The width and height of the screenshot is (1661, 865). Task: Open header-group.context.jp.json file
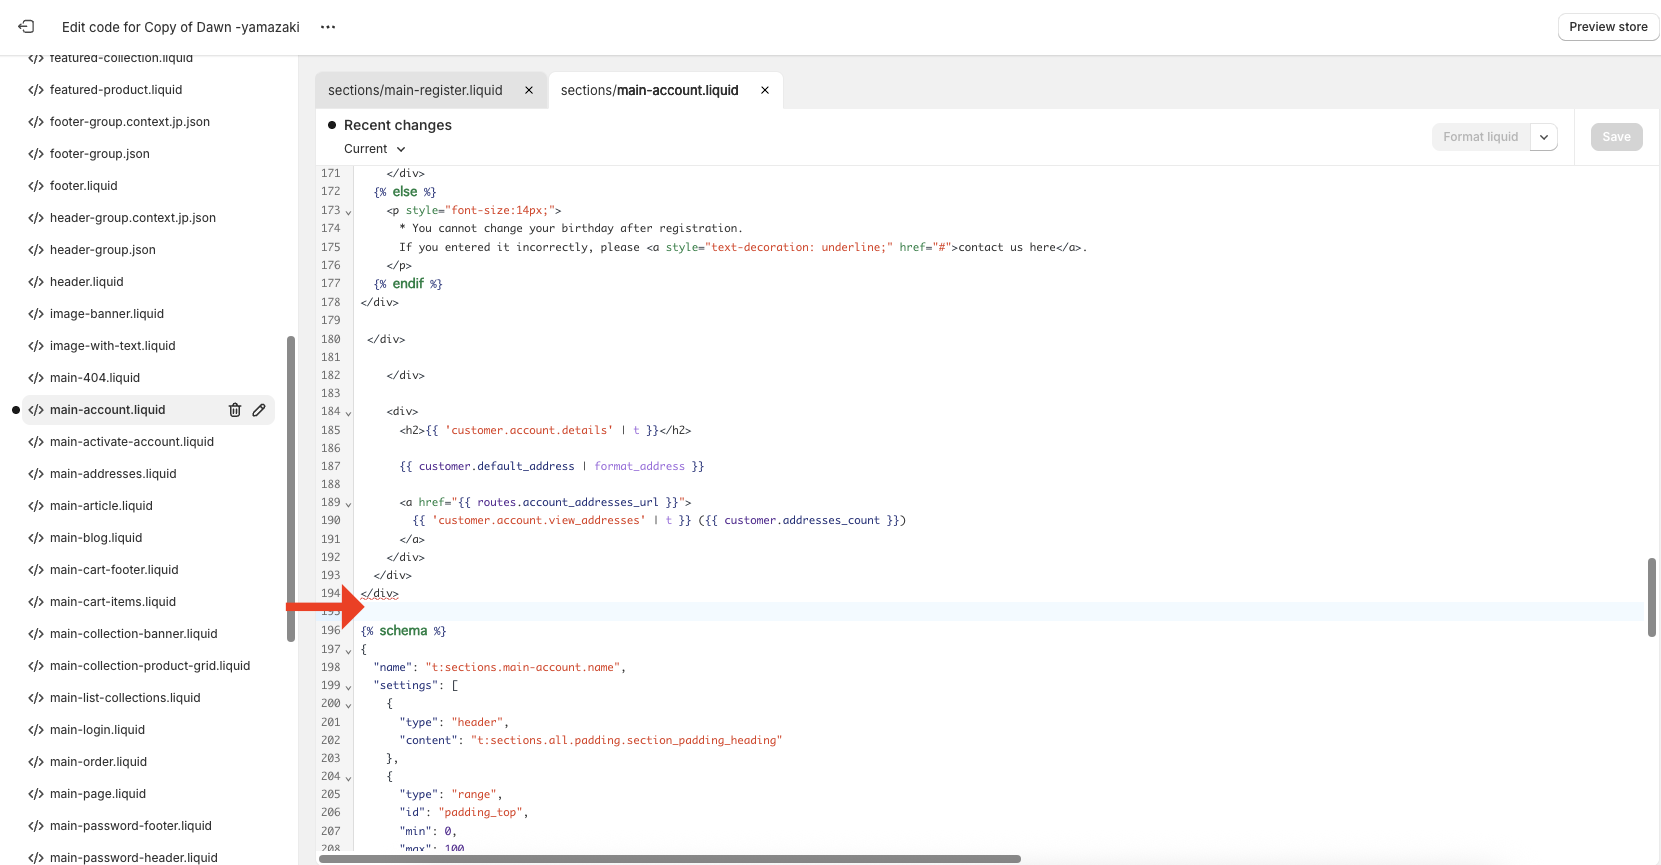(133, 218)
